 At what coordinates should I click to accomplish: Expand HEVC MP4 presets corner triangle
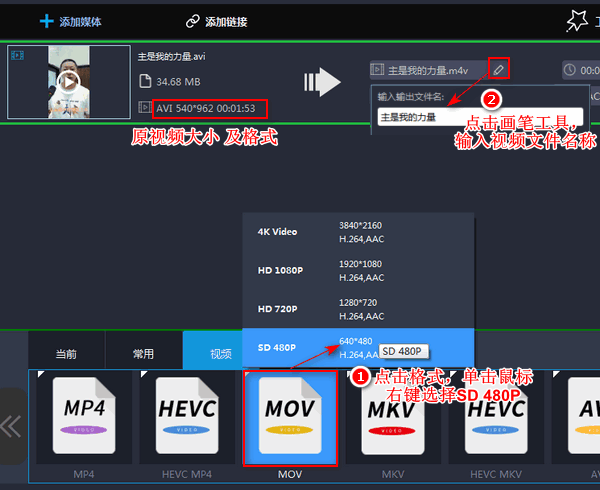coord(143,374)
